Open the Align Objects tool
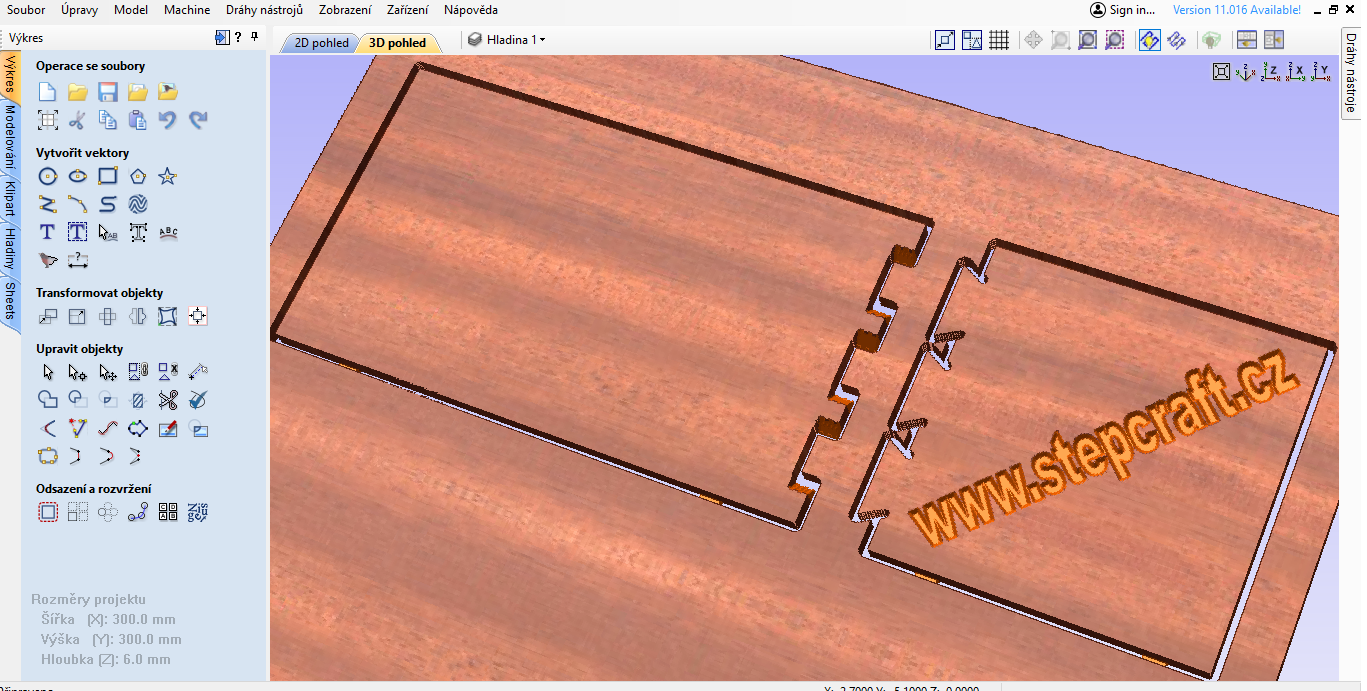Viewport: 1367px width, 691px height. coord(198,317)
